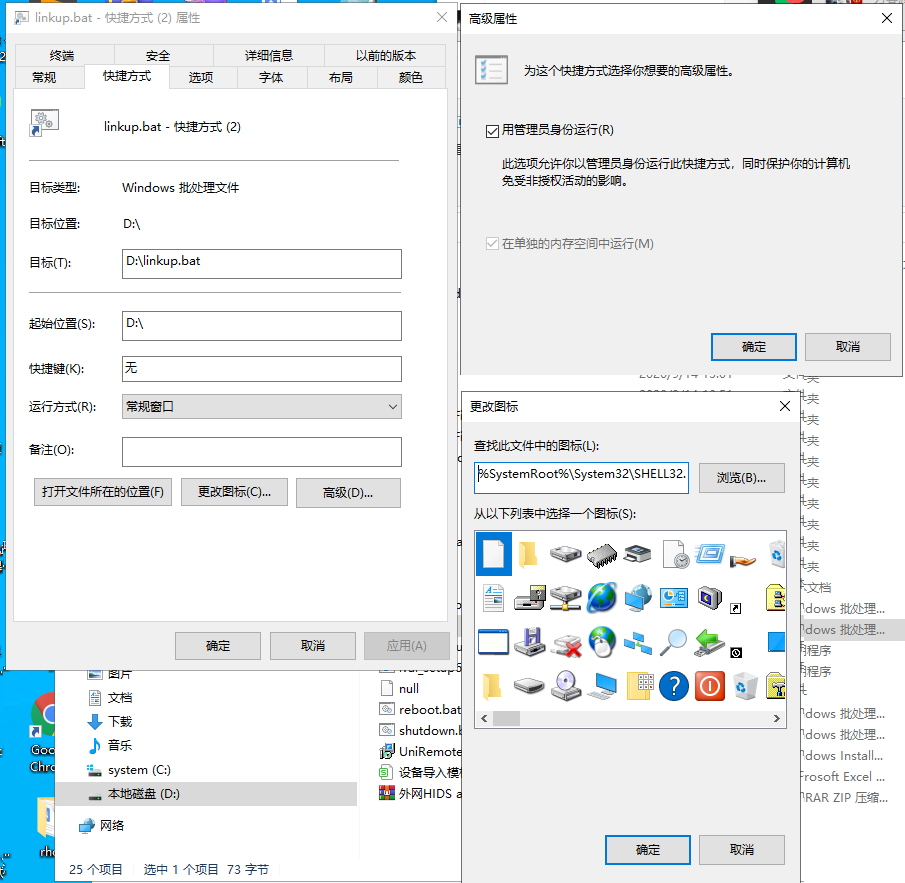The height and width of the screenshot is (883, 905).
Task: Click 取消 in the 高级属性 dialog
Action: (x=848, y=347)
